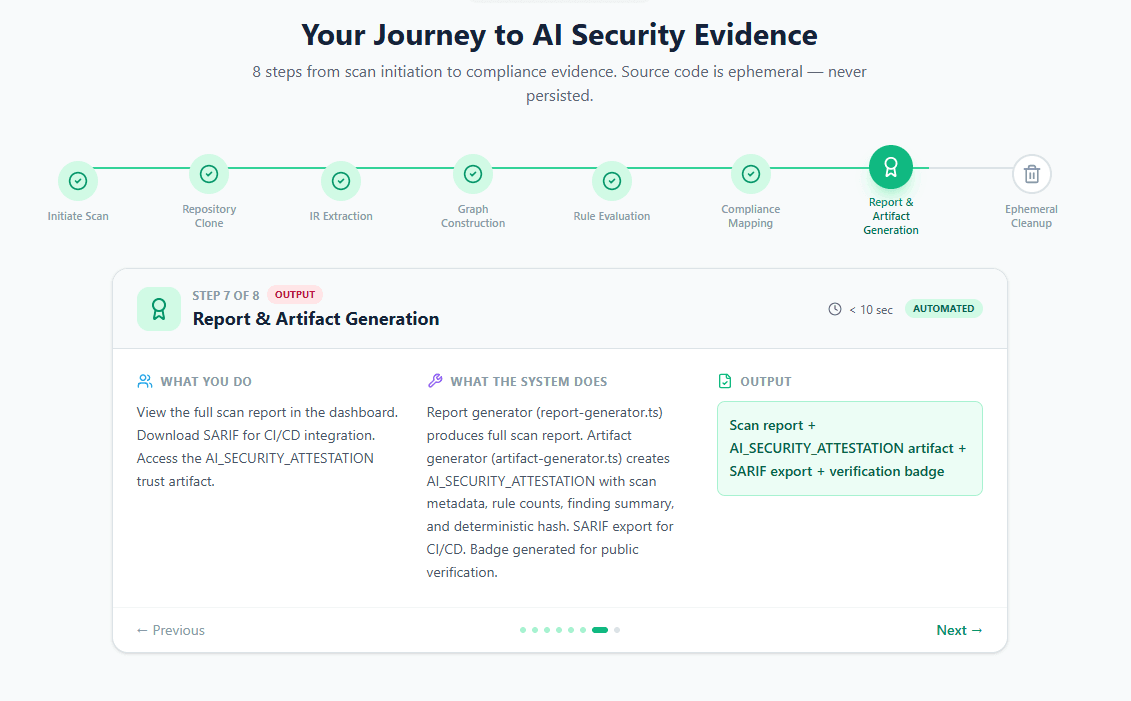Select the IR Extraction step icon
This screenshot has height=701, width=1131.
pos(341,181)
